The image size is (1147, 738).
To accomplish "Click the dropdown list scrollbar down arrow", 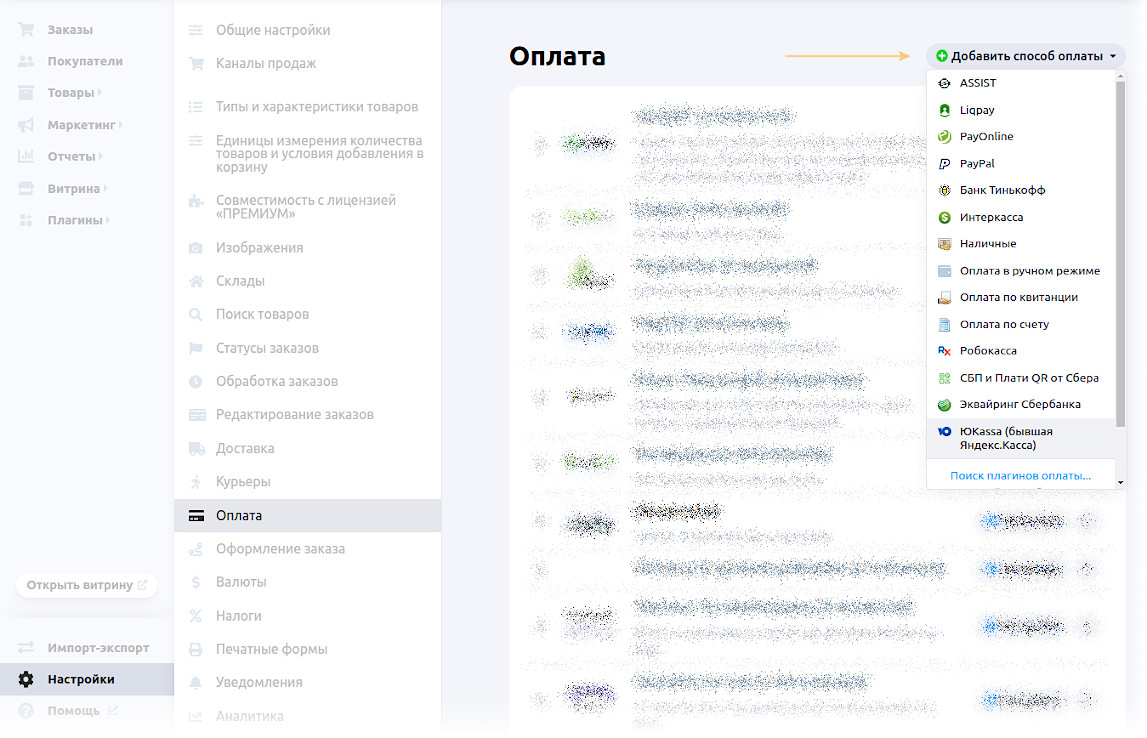I will pos(1121,482).
